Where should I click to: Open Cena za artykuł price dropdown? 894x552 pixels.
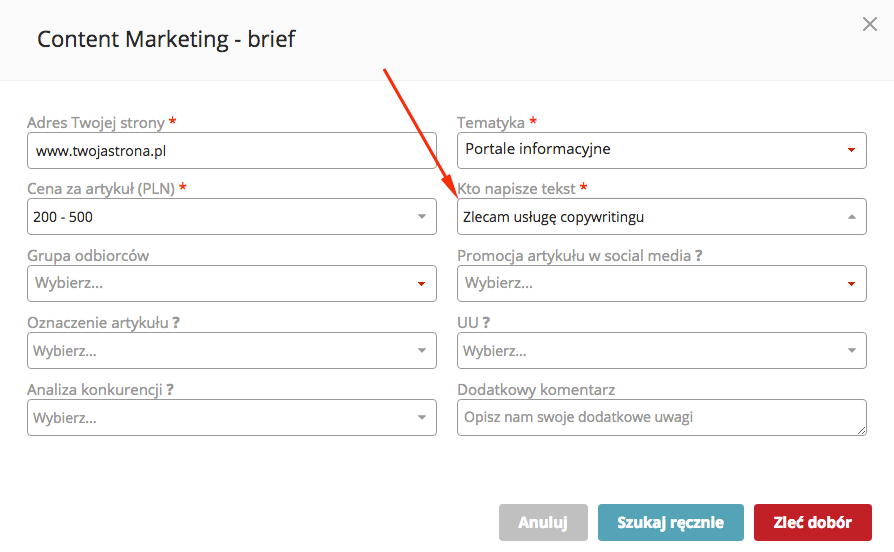(231, 217)
